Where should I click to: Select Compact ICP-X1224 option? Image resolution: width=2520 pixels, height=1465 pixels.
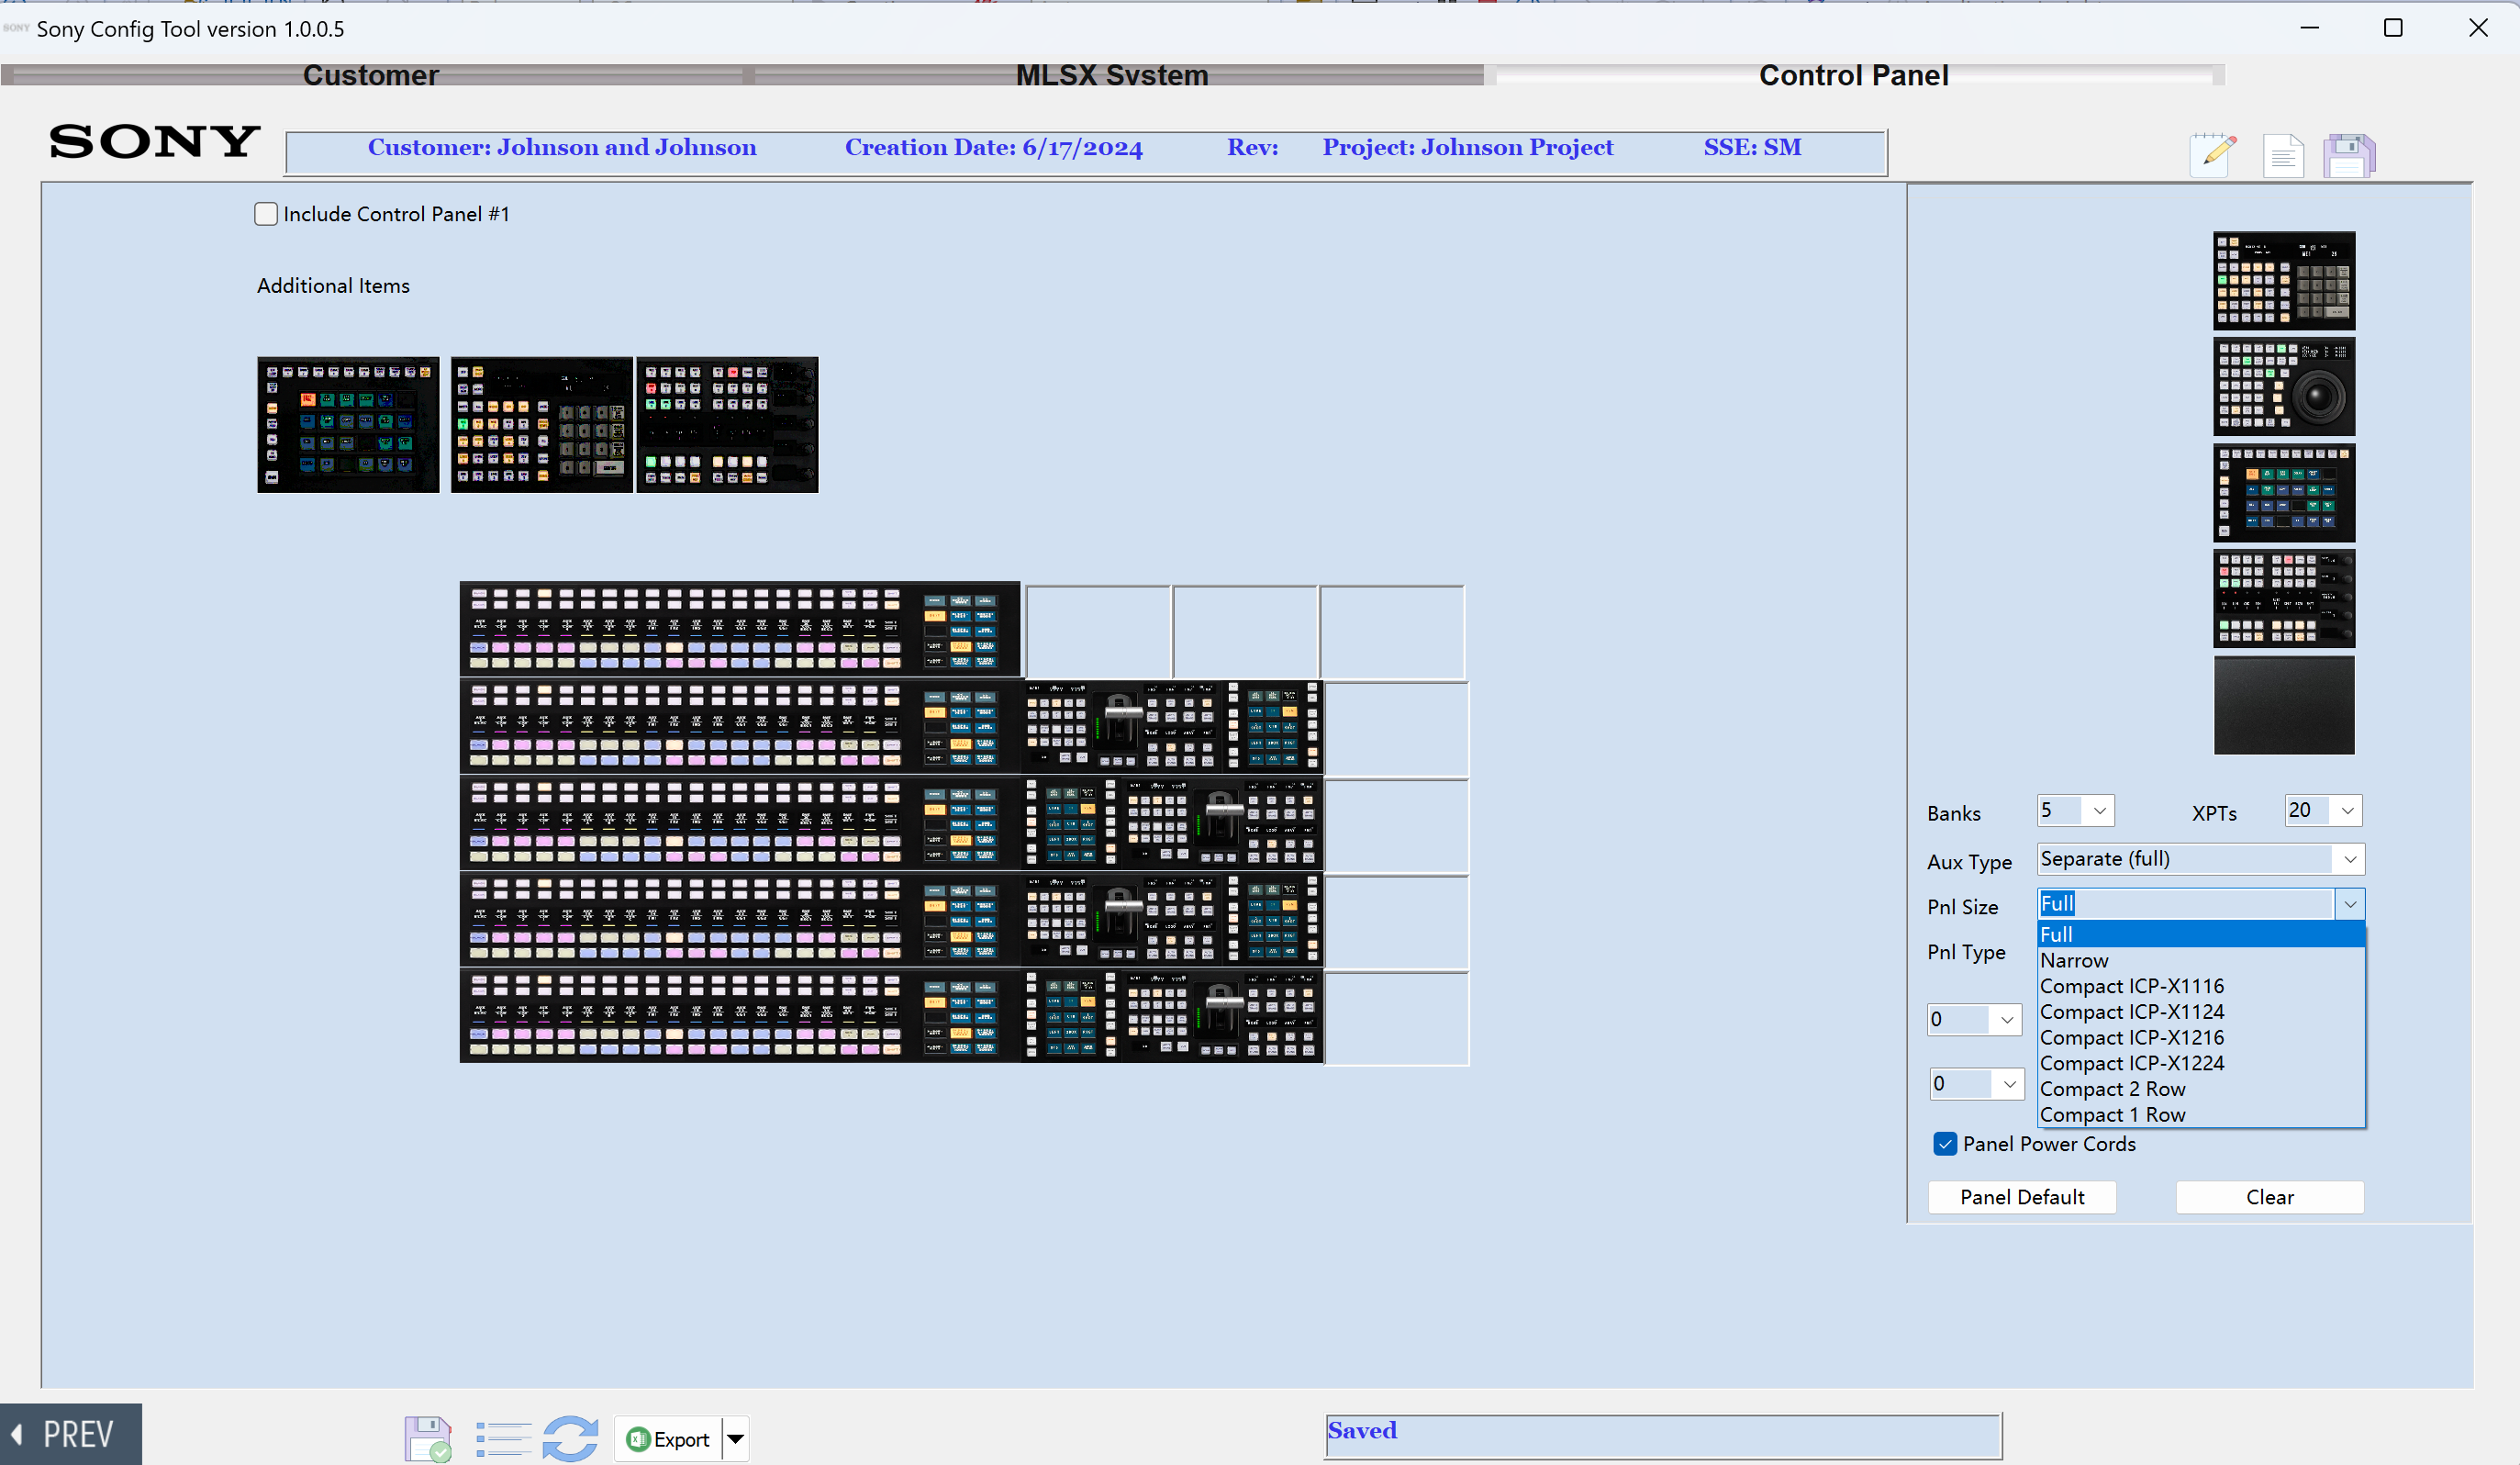(2201, 1063)
